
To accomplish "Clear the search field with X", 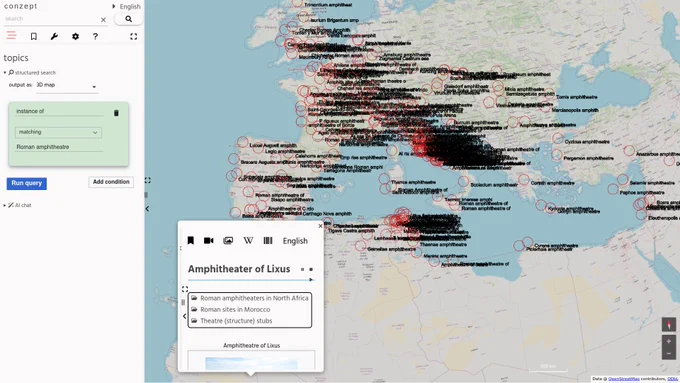I will click(103, 20).
